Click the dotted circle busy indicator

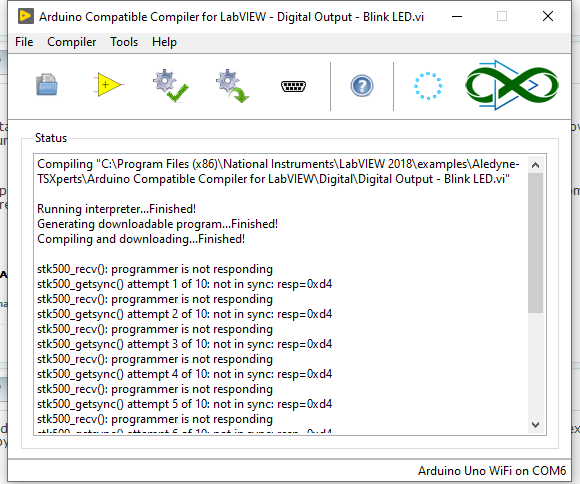pyautogui.click(x=428, y=86)
